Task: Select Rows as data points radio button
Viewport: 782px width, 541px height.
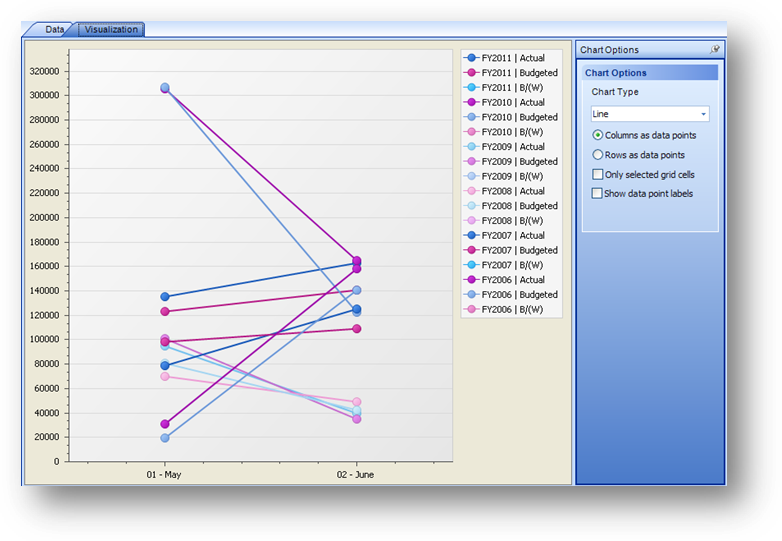Action: pyautogui.click(x=597, y=155)
